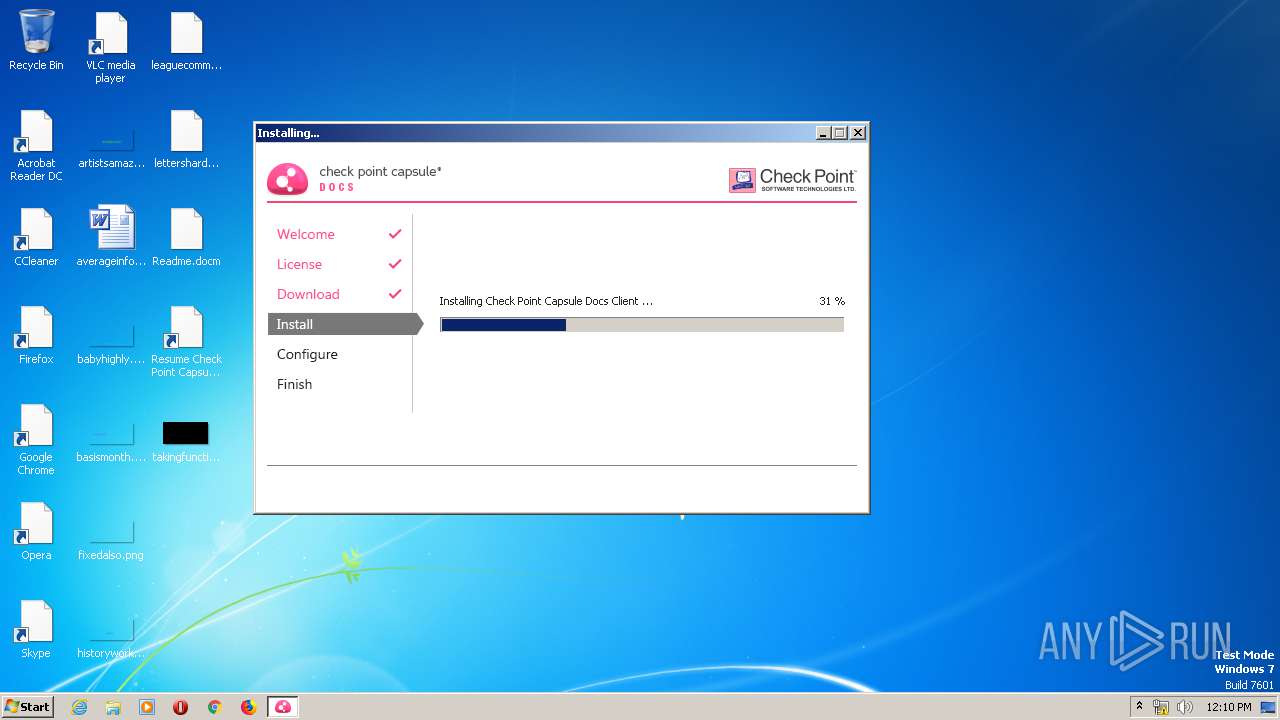Viewport: 1280px width, 720px height.
Task: Select the lettershard desktop file
Action: click(x=186, y=140)
